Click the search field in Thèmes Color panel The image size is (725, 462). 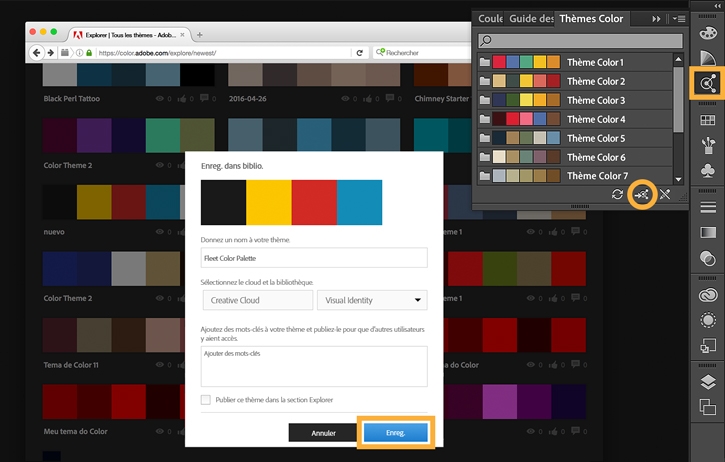580,41
